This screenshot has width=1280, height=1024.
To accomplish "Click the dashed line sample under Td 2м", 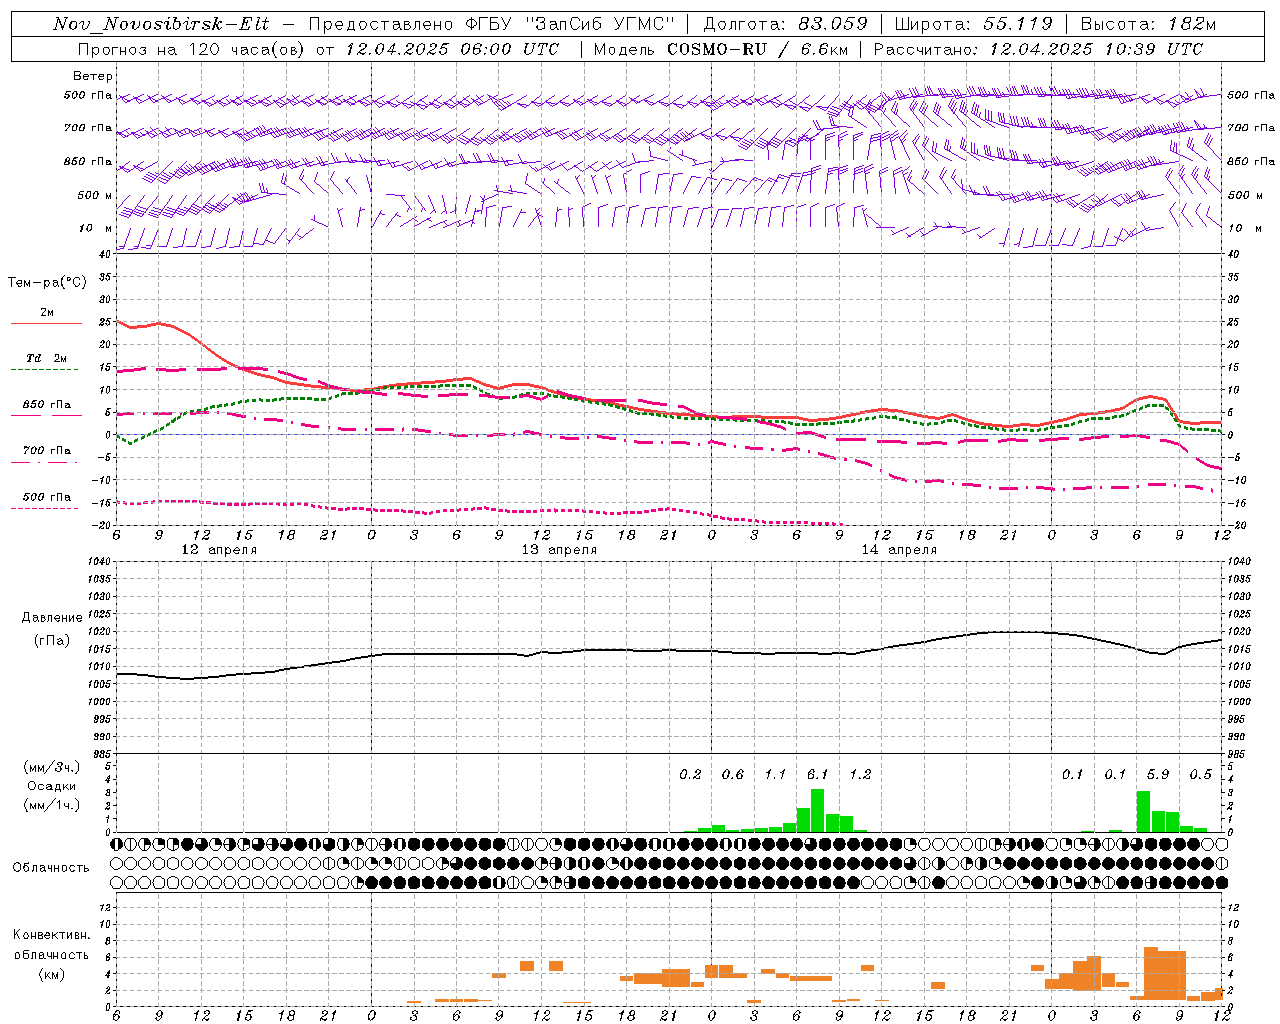I will coord(44,370).
